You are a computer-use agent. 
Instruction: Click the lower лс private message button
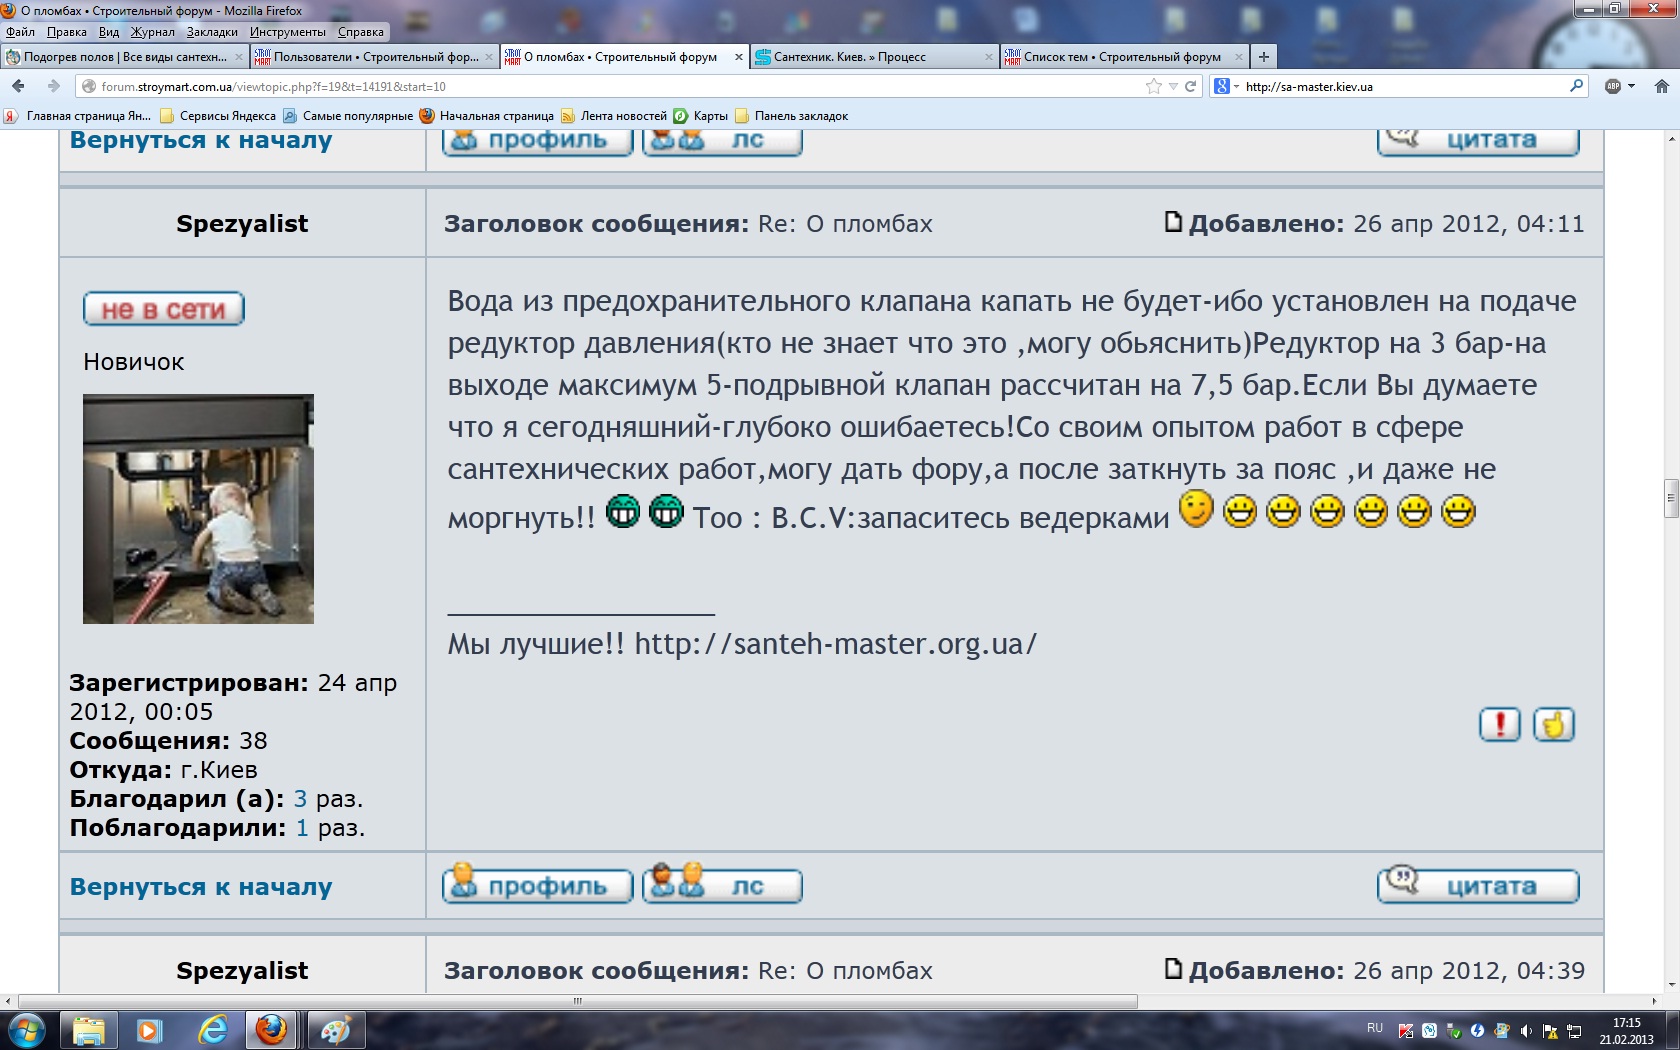pos(722,884)
